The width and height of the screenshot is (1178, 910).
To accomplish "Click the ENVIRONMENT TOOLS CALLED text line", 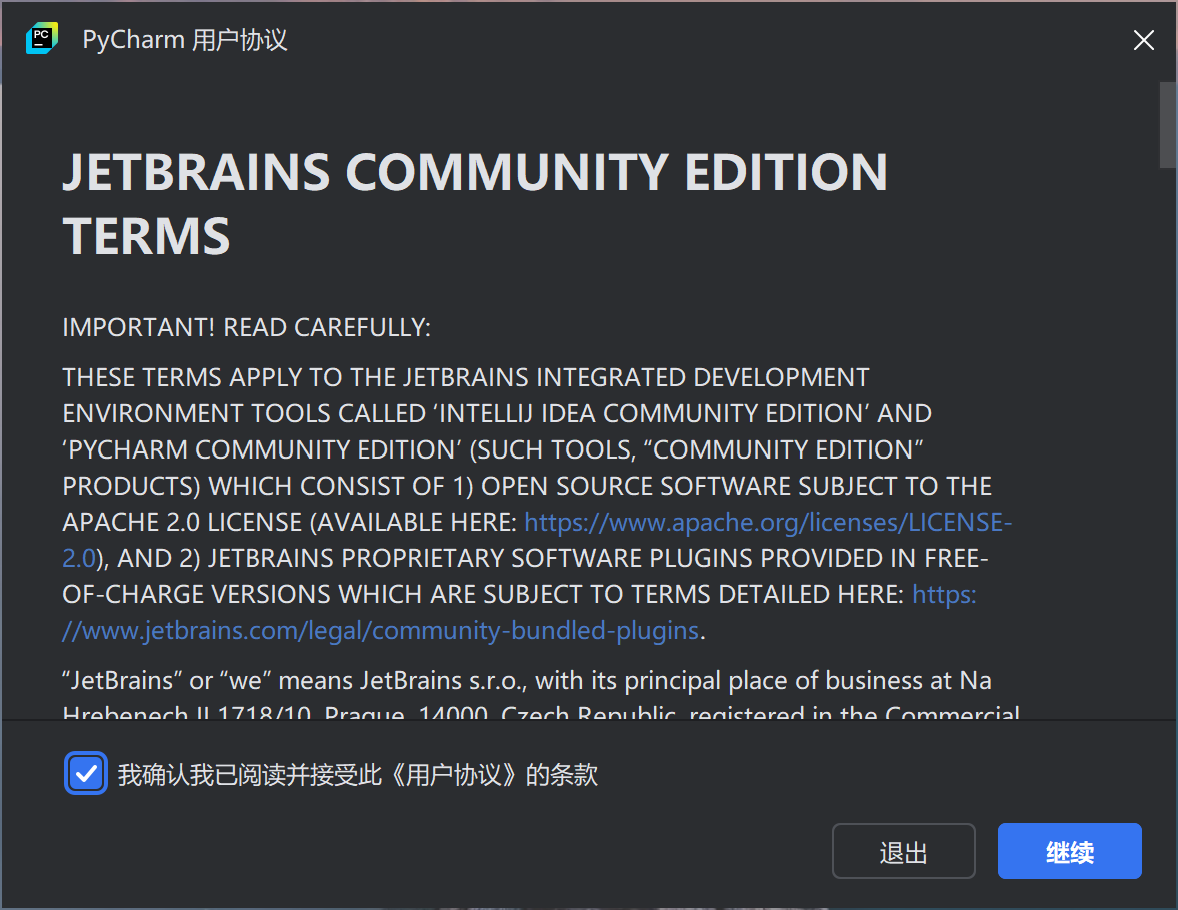I will (x=496, y=413).
